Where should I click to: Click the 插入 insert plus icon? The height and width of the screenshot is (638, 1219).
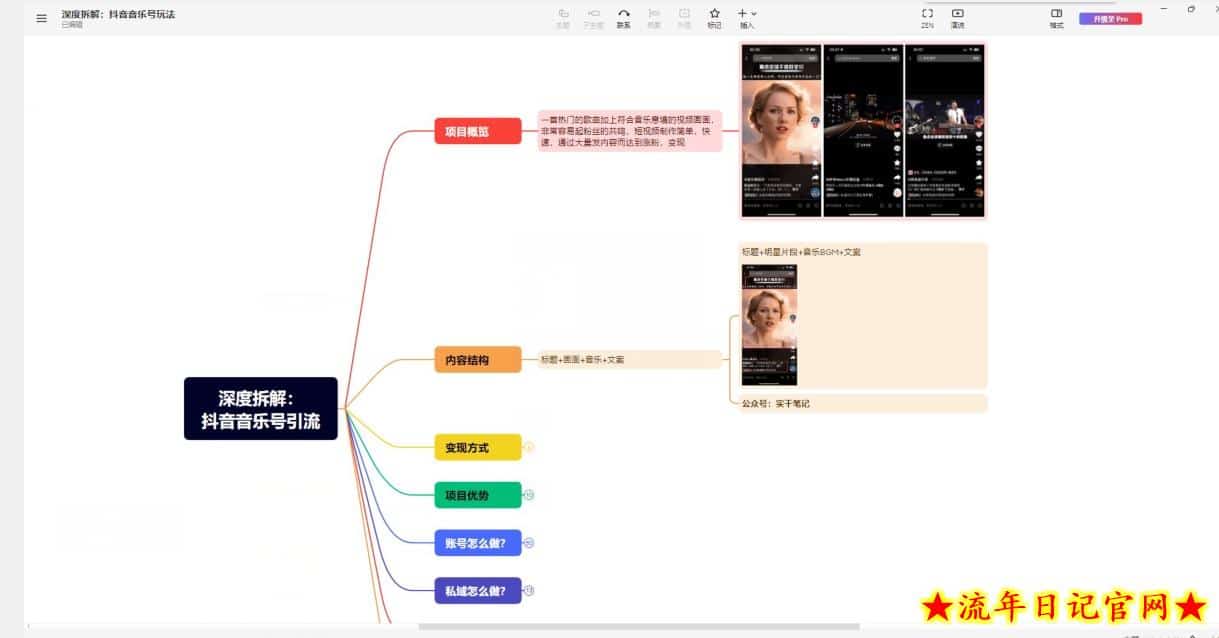(742, 12)
